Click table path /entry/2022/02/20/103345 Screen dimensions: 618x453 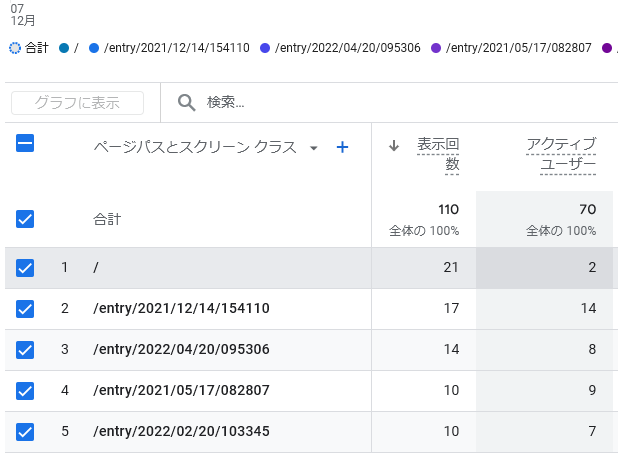(181, 431)
